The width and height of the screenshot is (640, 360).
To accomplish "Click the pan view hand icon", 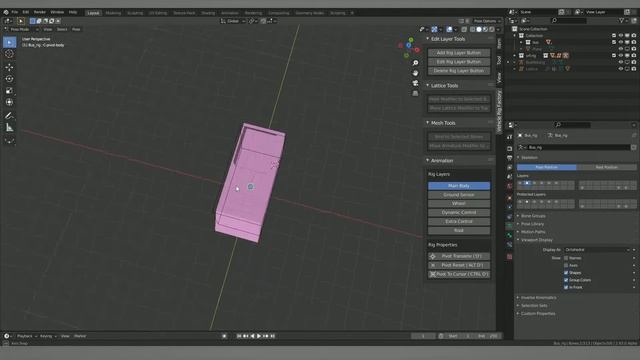I will (415, 73).
